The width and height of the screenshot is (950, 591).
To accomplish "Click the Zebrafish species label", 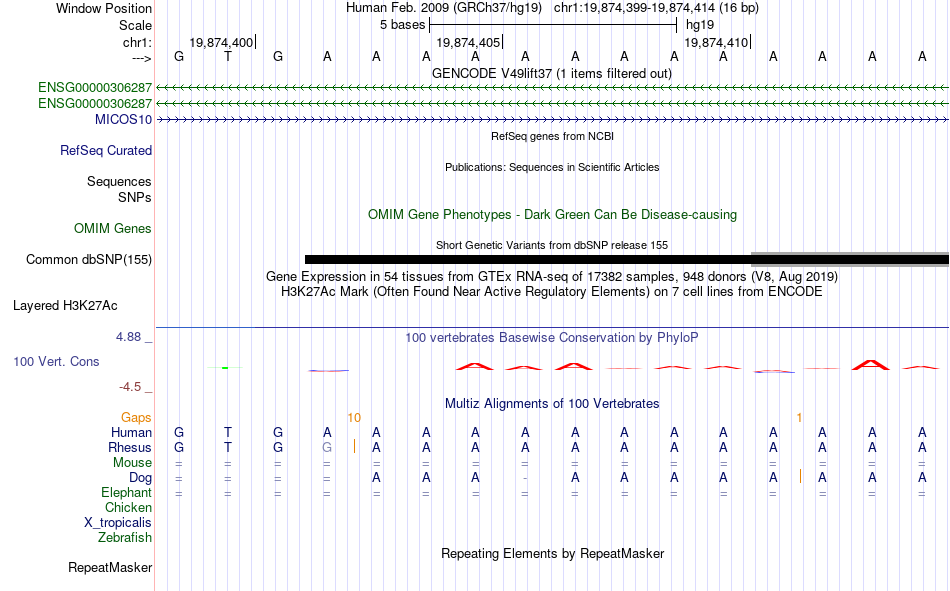I will pyautogui.click(x=125, y=538).
